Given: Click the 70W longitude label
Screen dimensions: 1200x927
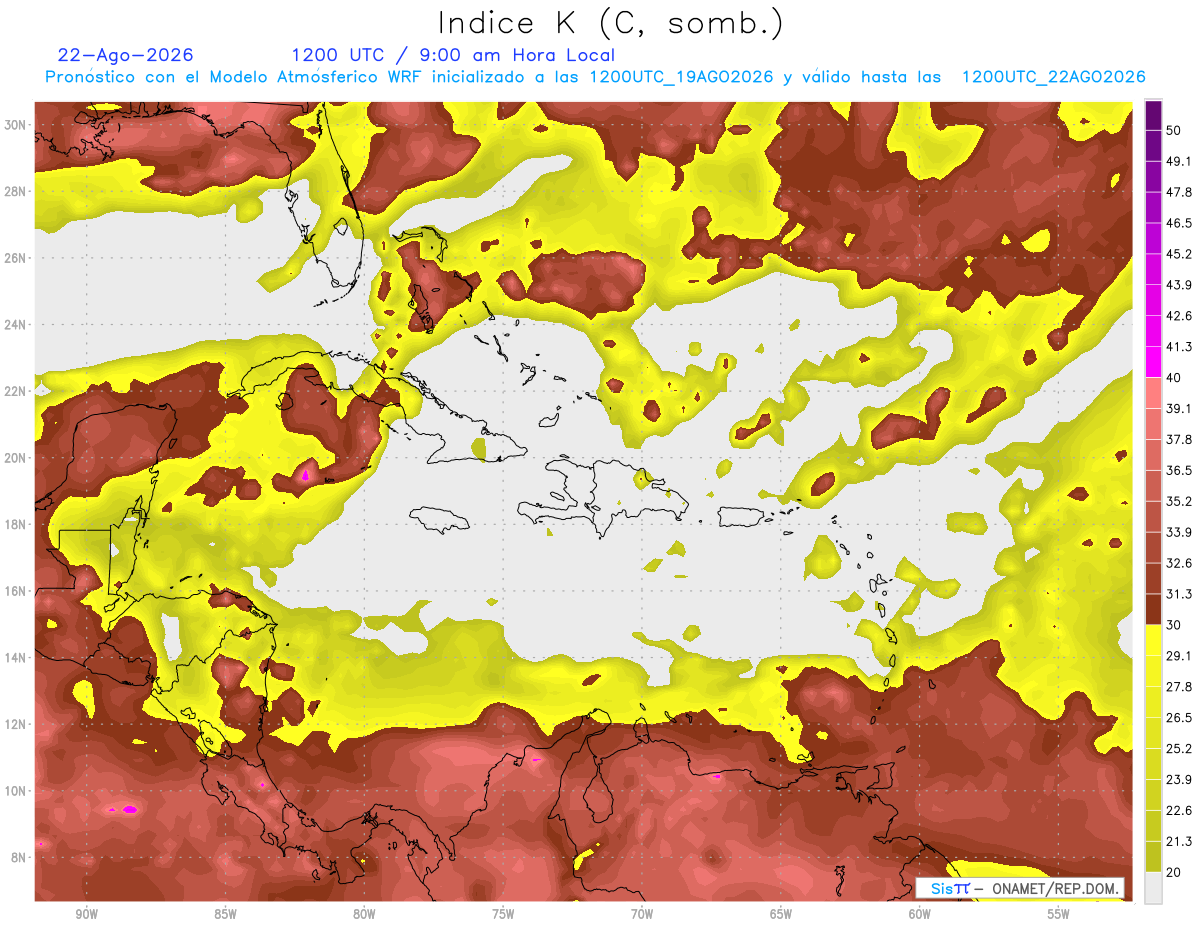Looking at the screenshot, I should (642, 914).
